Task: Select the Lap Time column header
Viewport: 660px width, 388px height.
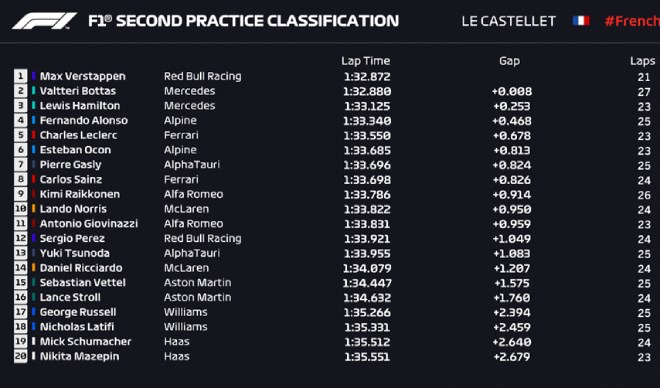Action: click(x=365, y=61)
